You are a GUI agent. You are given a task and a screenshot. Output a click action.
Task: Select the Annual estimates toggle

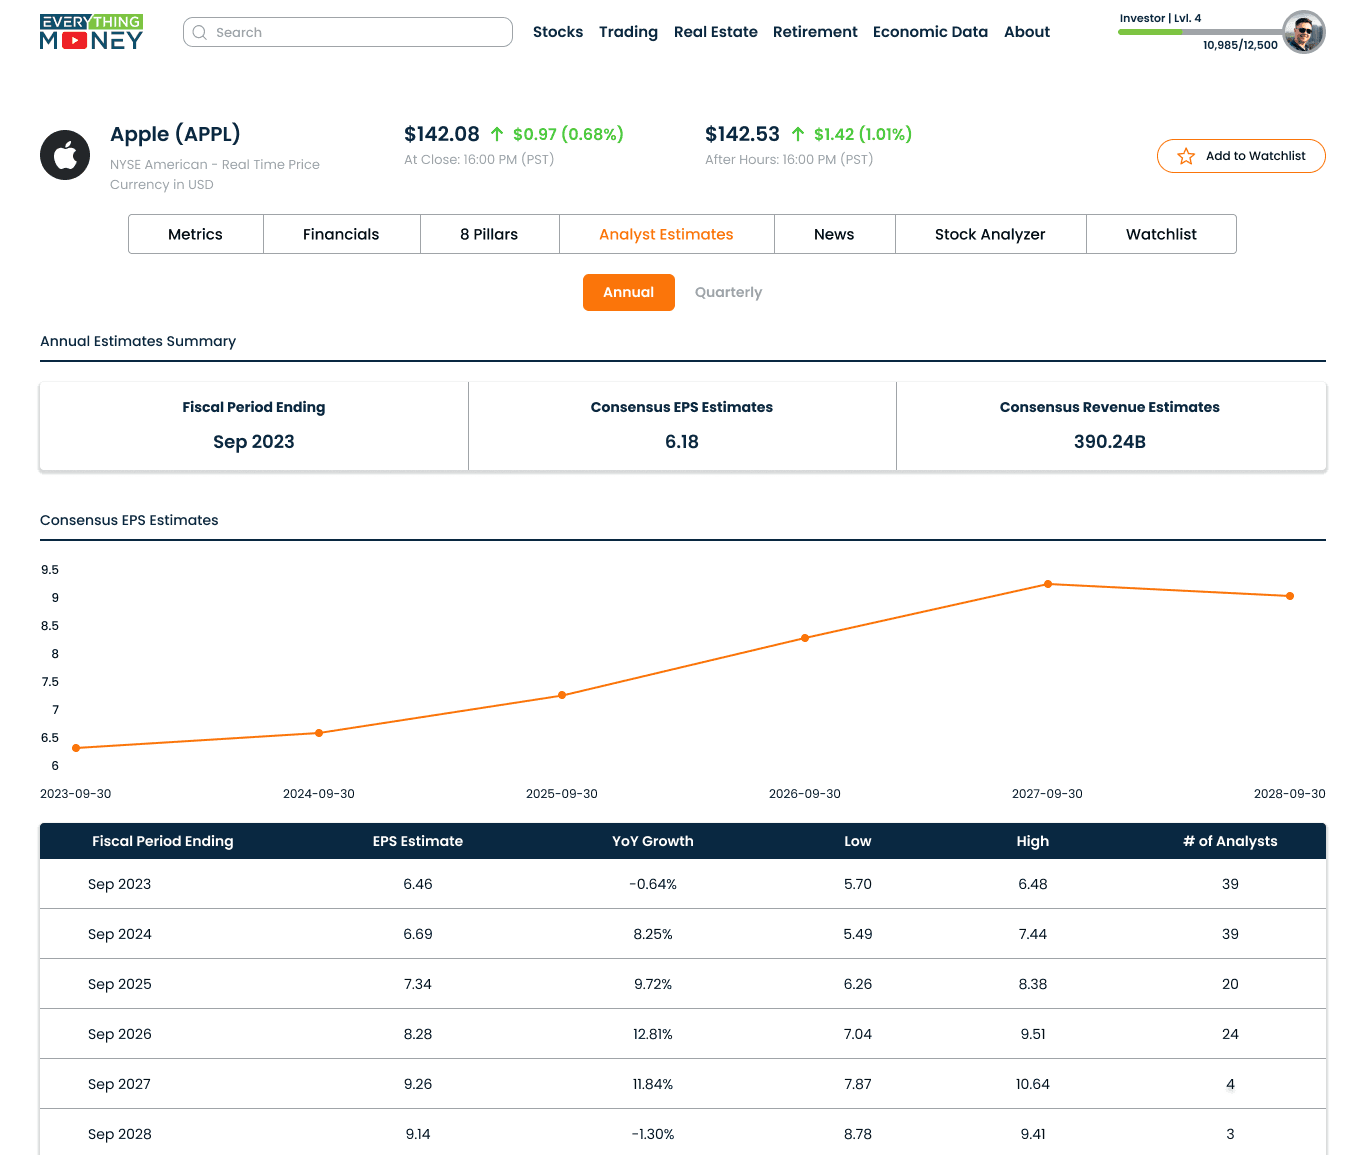pos(629,292)
